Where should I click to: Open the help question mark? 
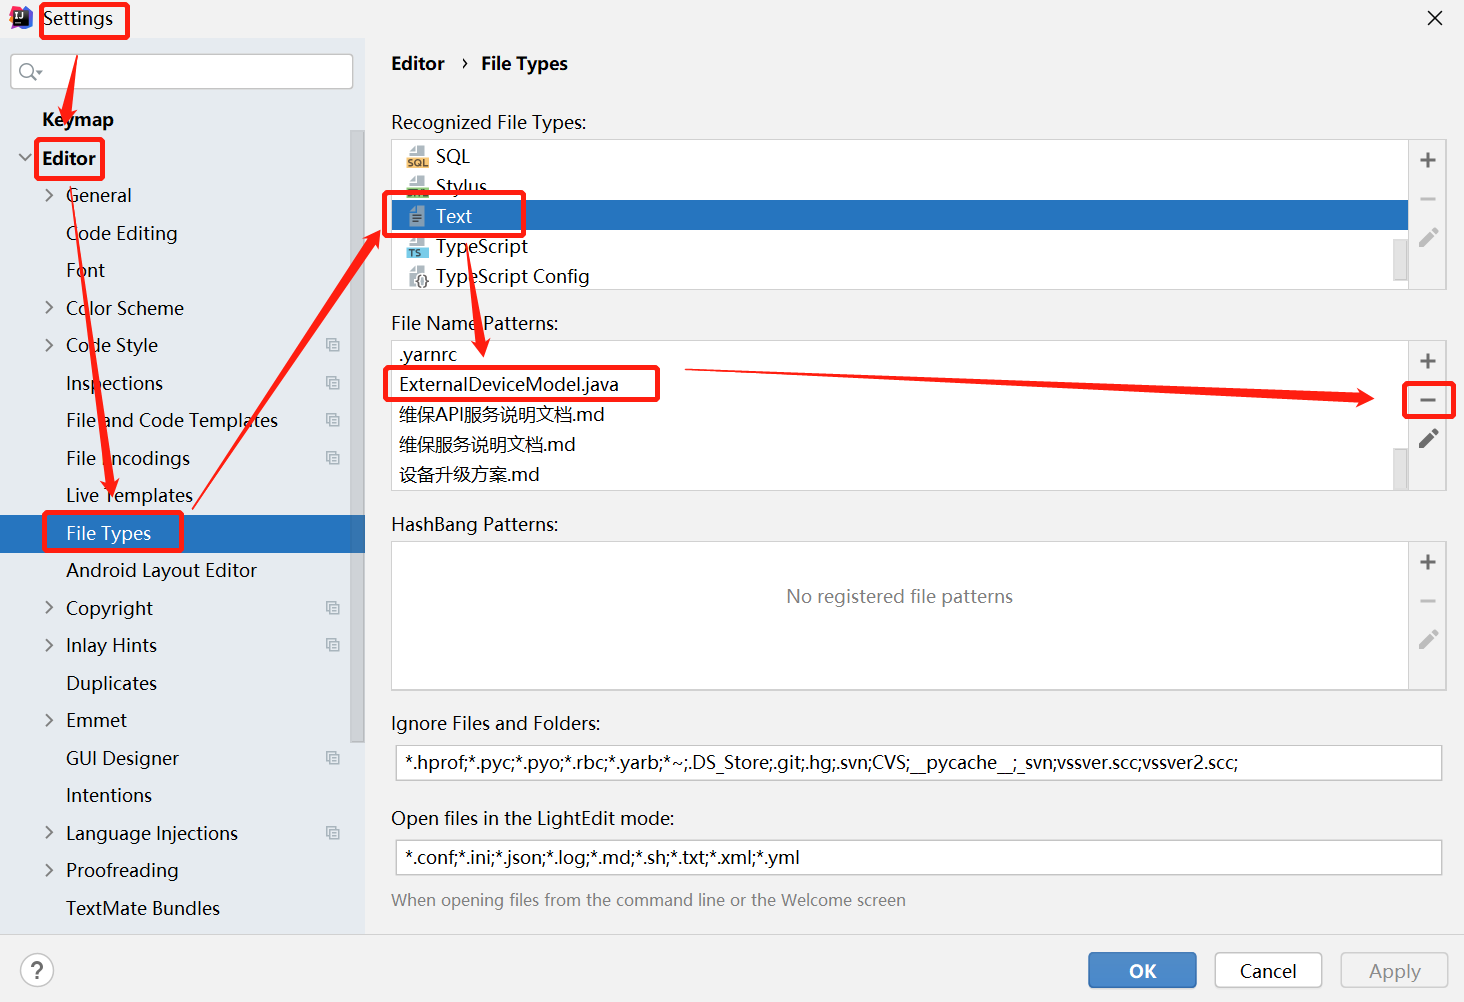[x=36, y=969]
